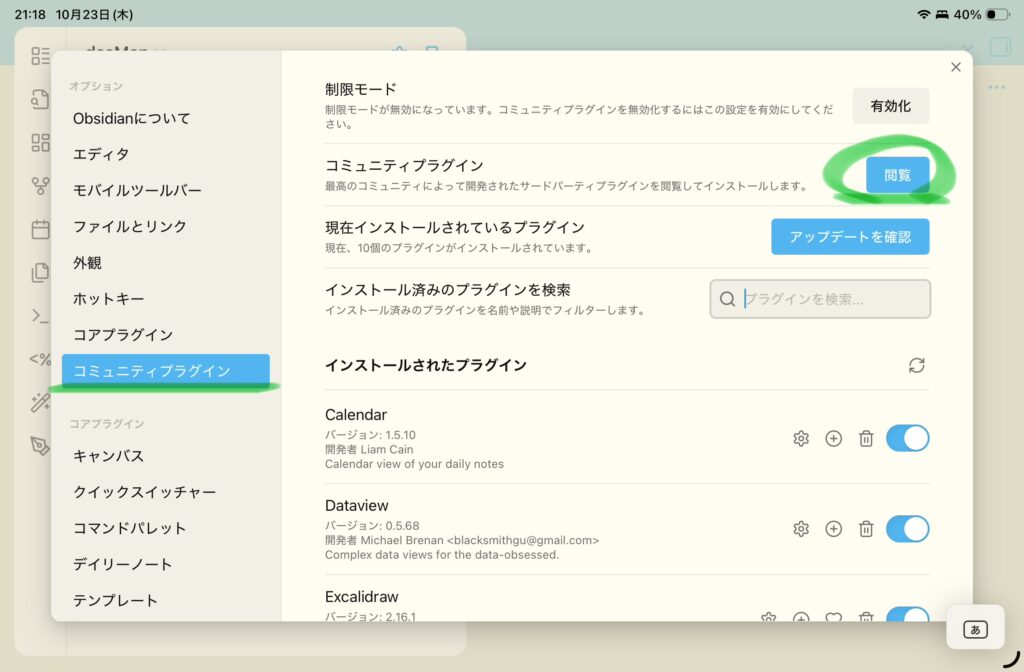Select 外観 in settings sidebar

point(87,262)
